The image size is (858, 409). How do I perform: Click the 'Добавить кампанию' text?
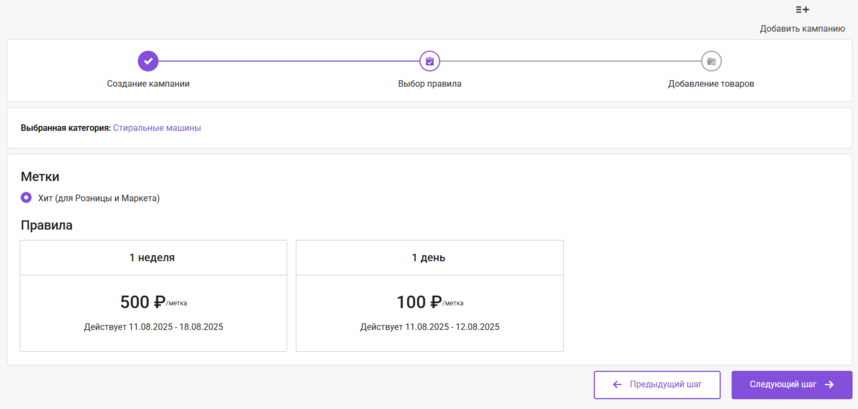pos(802,29)
